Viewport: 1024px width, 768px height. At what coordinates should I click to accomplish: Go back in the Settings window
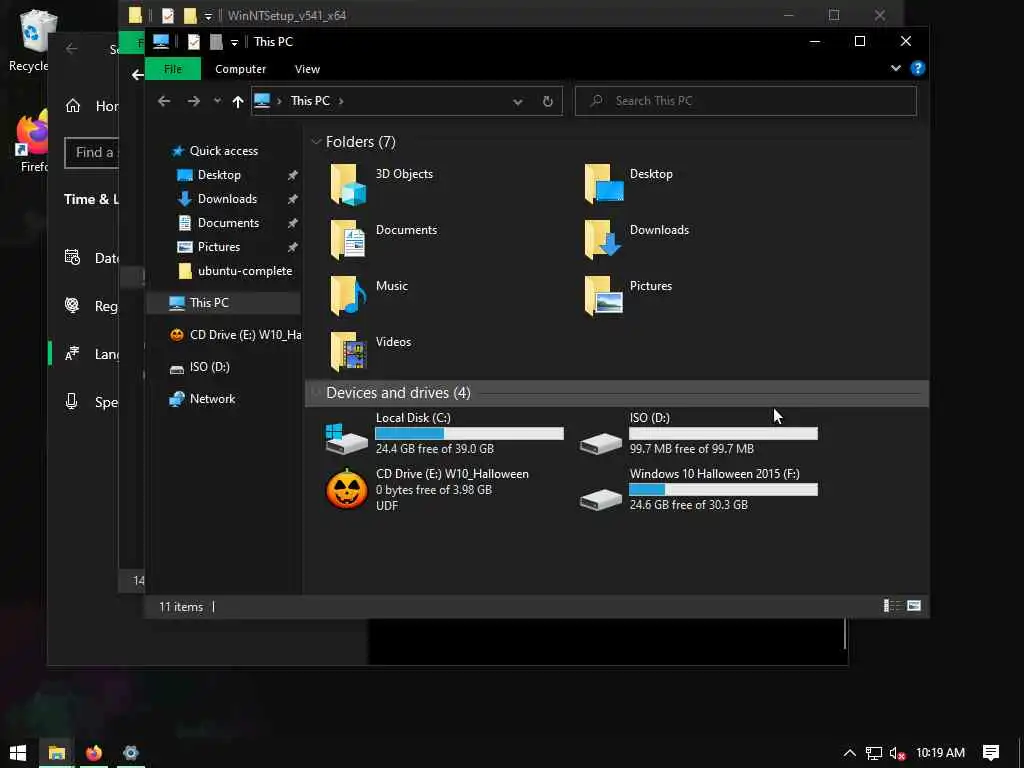tap(72, 49)
